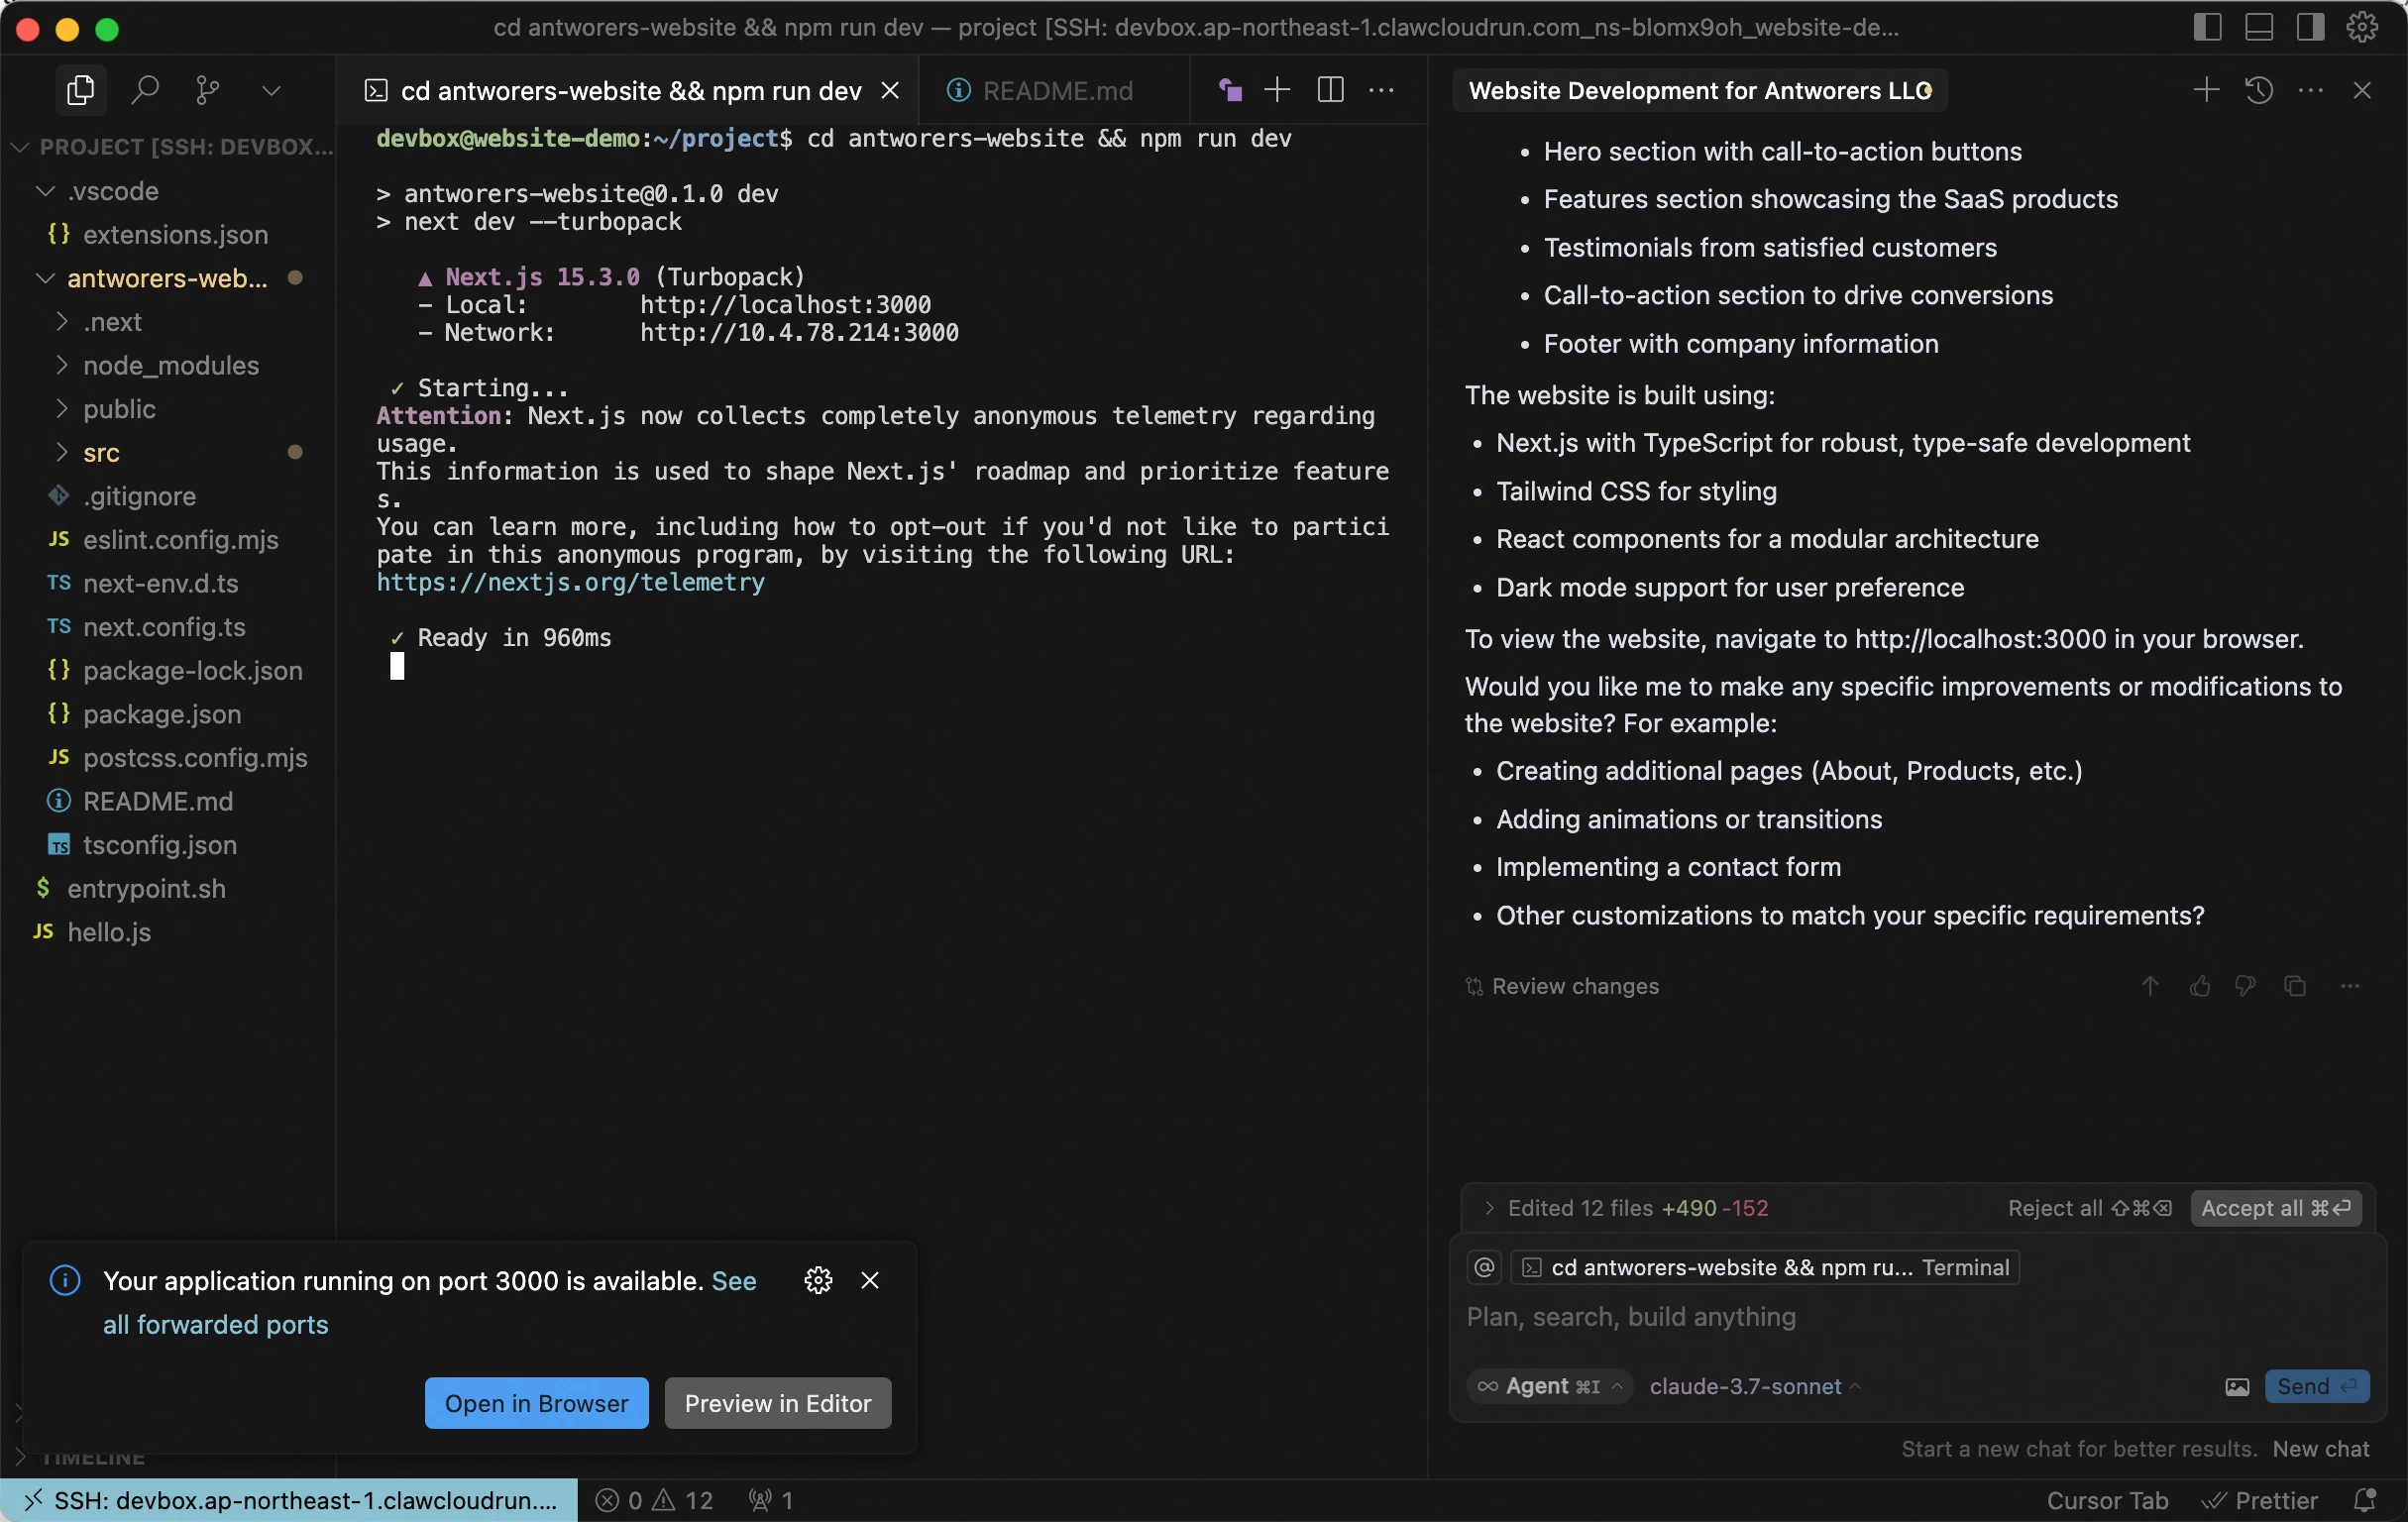Open response more options ellipsis
The image size is (2408, 1522).
pos(2350,986)
